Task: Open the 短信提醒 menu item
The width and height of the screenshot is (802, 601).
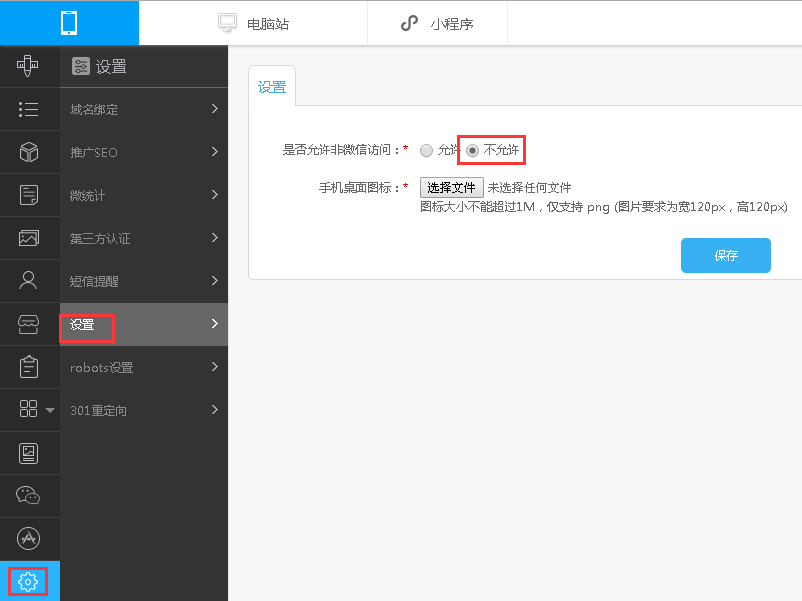Action: click(144, 281)
